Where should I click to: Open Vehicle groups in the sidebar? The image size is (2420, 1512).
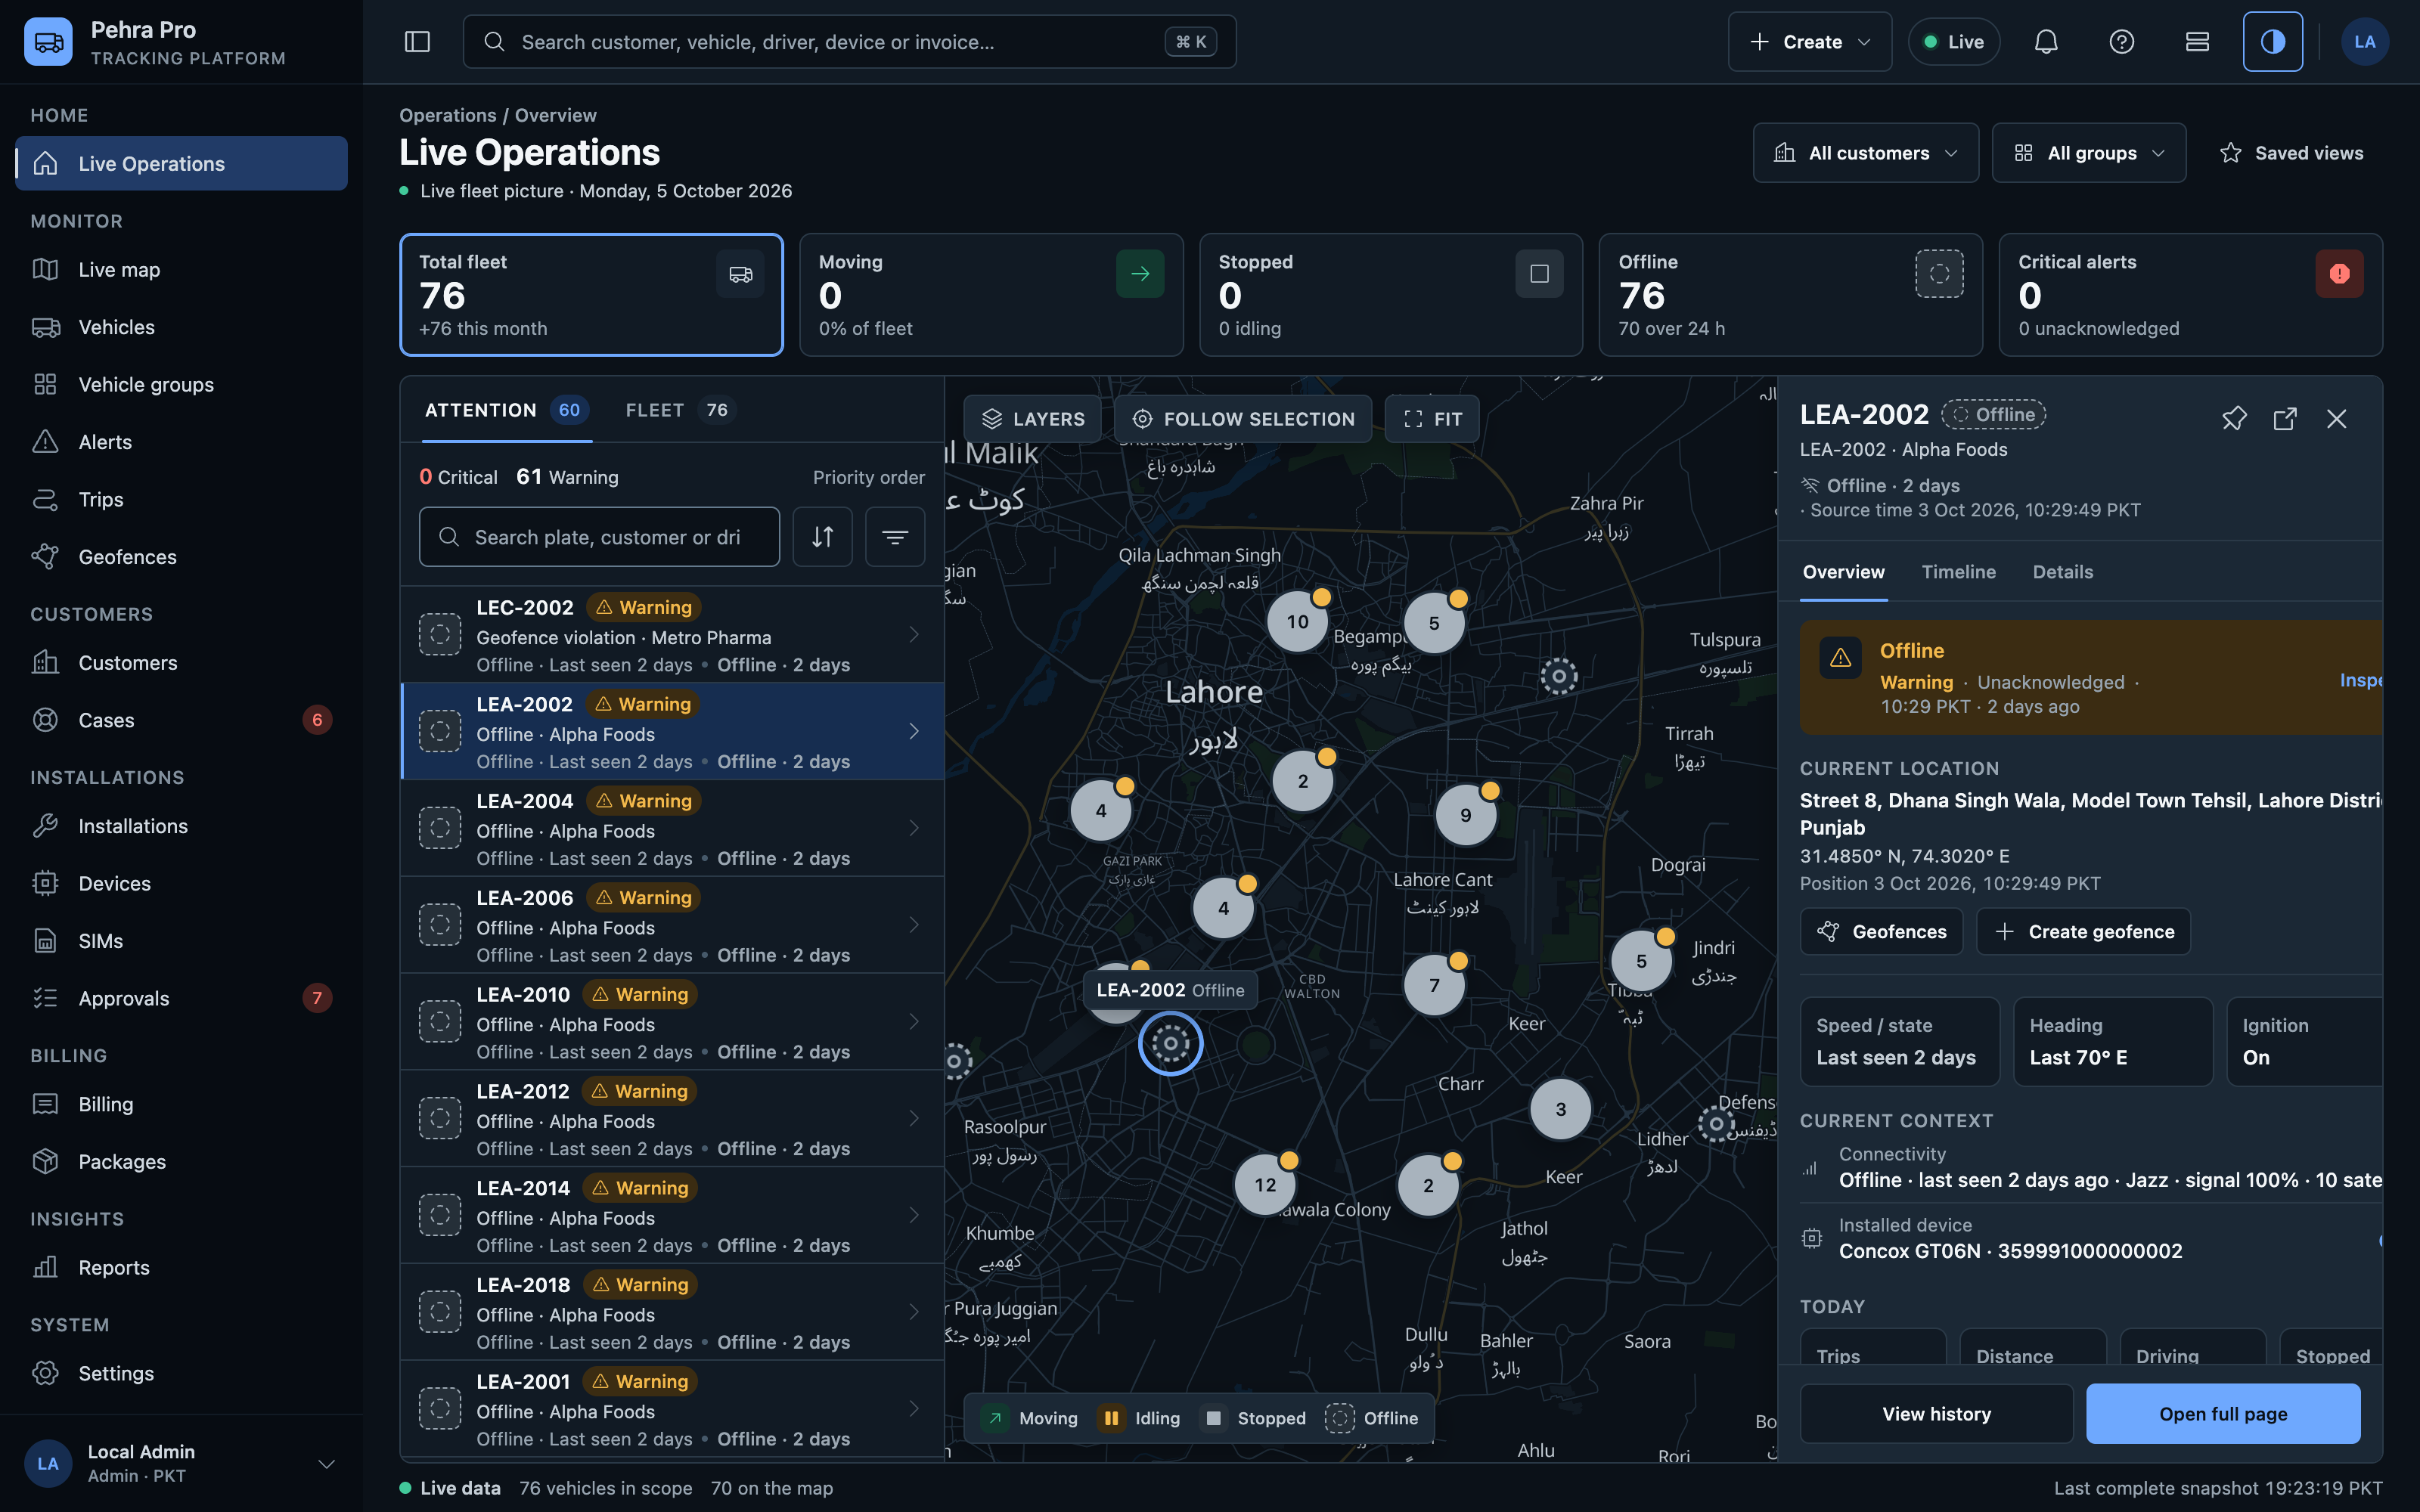click(182, 384)
